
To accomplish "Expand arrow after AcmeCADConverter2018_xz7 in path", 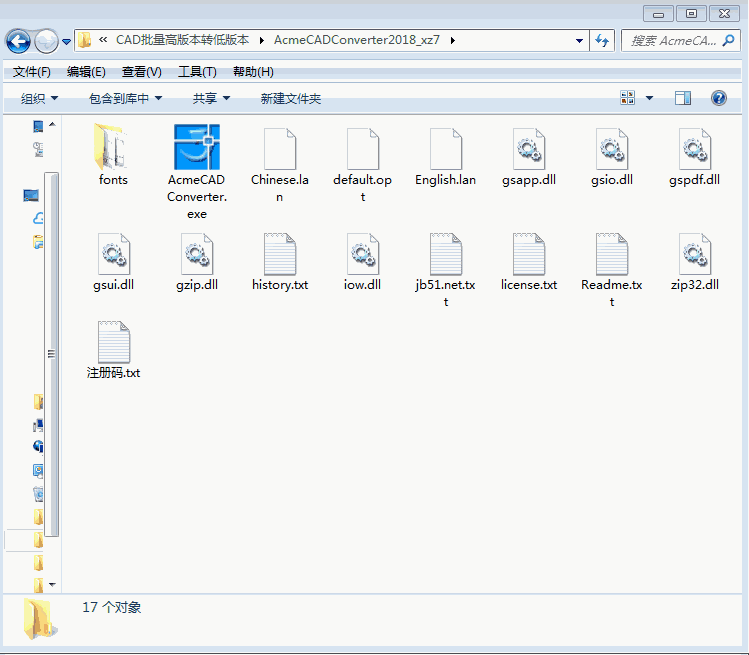I will click(x=452, y=40).
